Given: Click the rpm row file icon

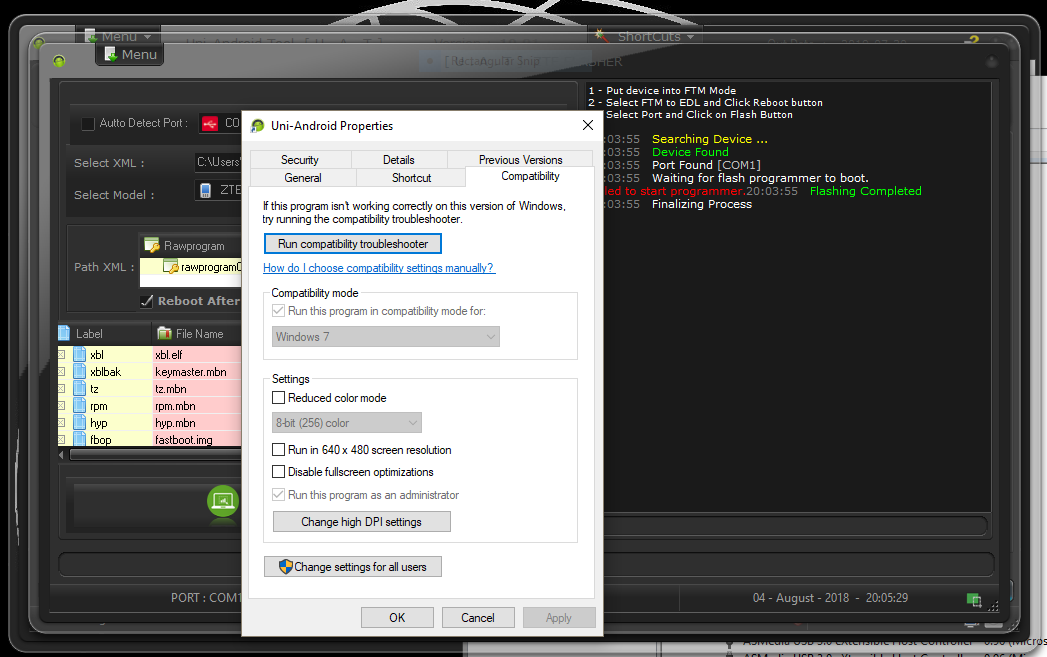Looking at the screenshot, I should [79, 406].
